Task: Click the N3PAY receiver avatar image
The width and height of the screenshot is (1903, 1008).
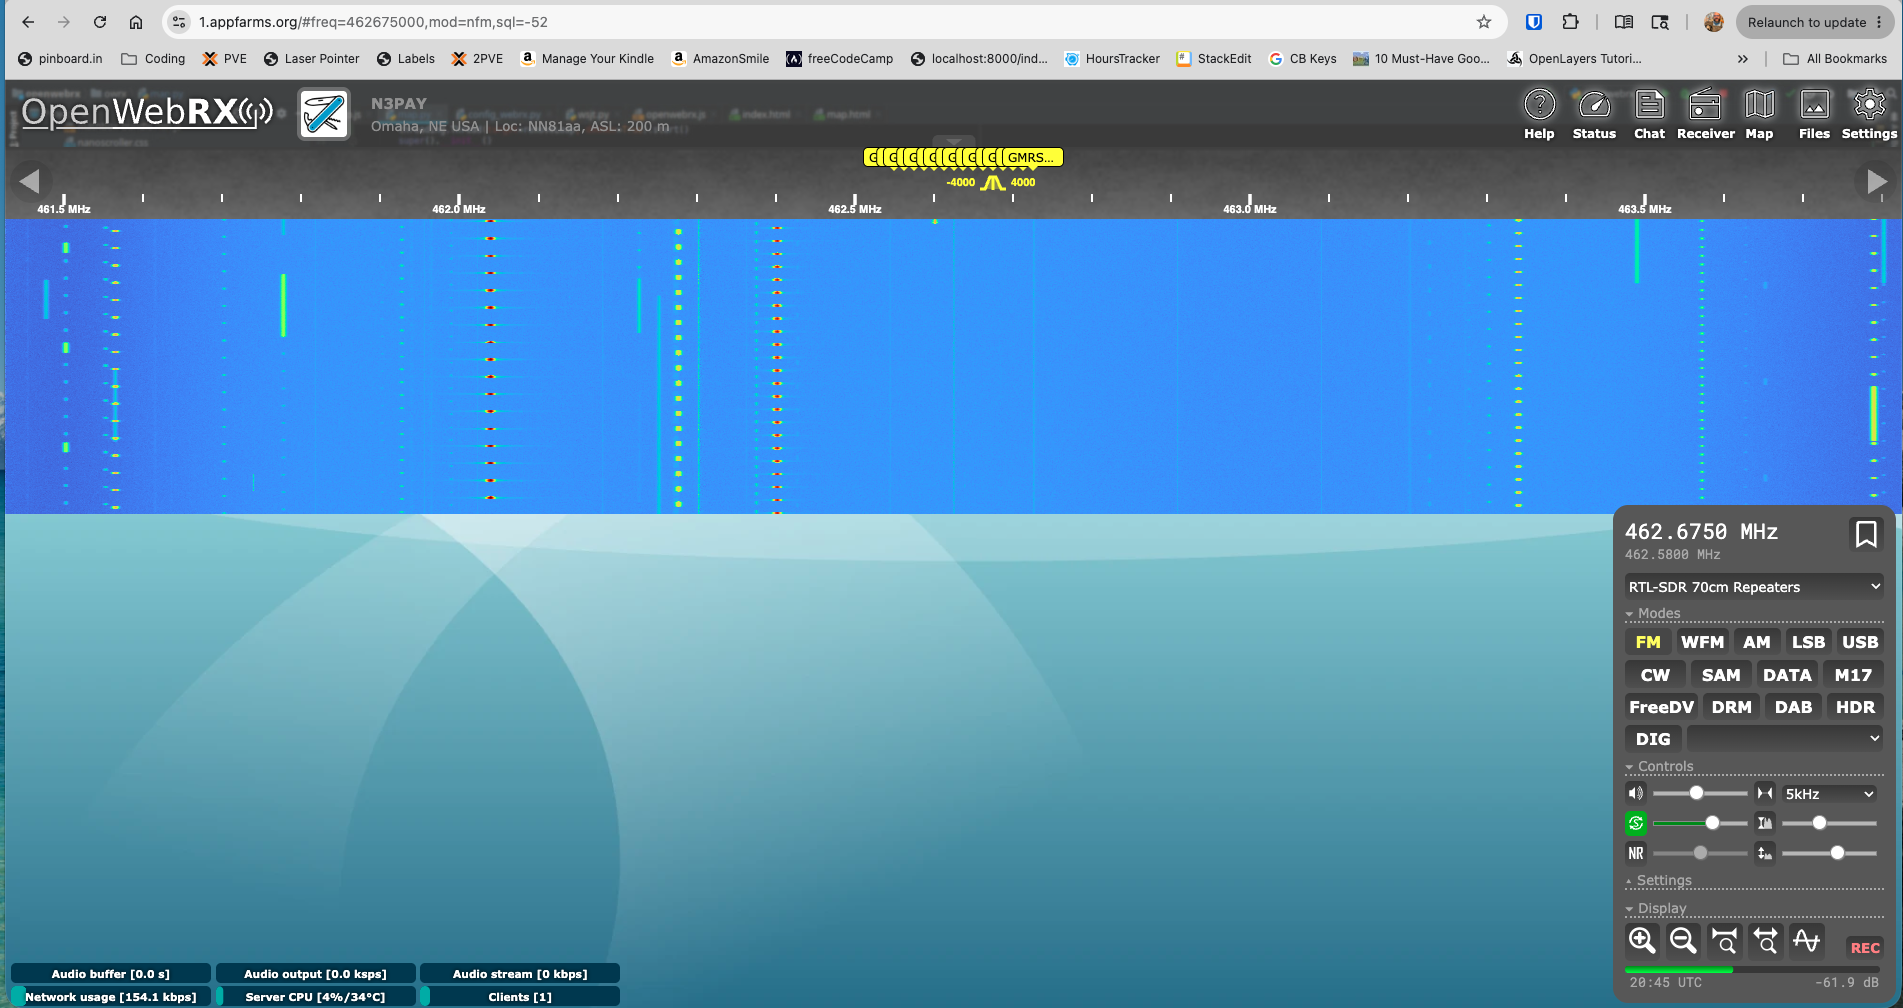Action: coord(324,114)
